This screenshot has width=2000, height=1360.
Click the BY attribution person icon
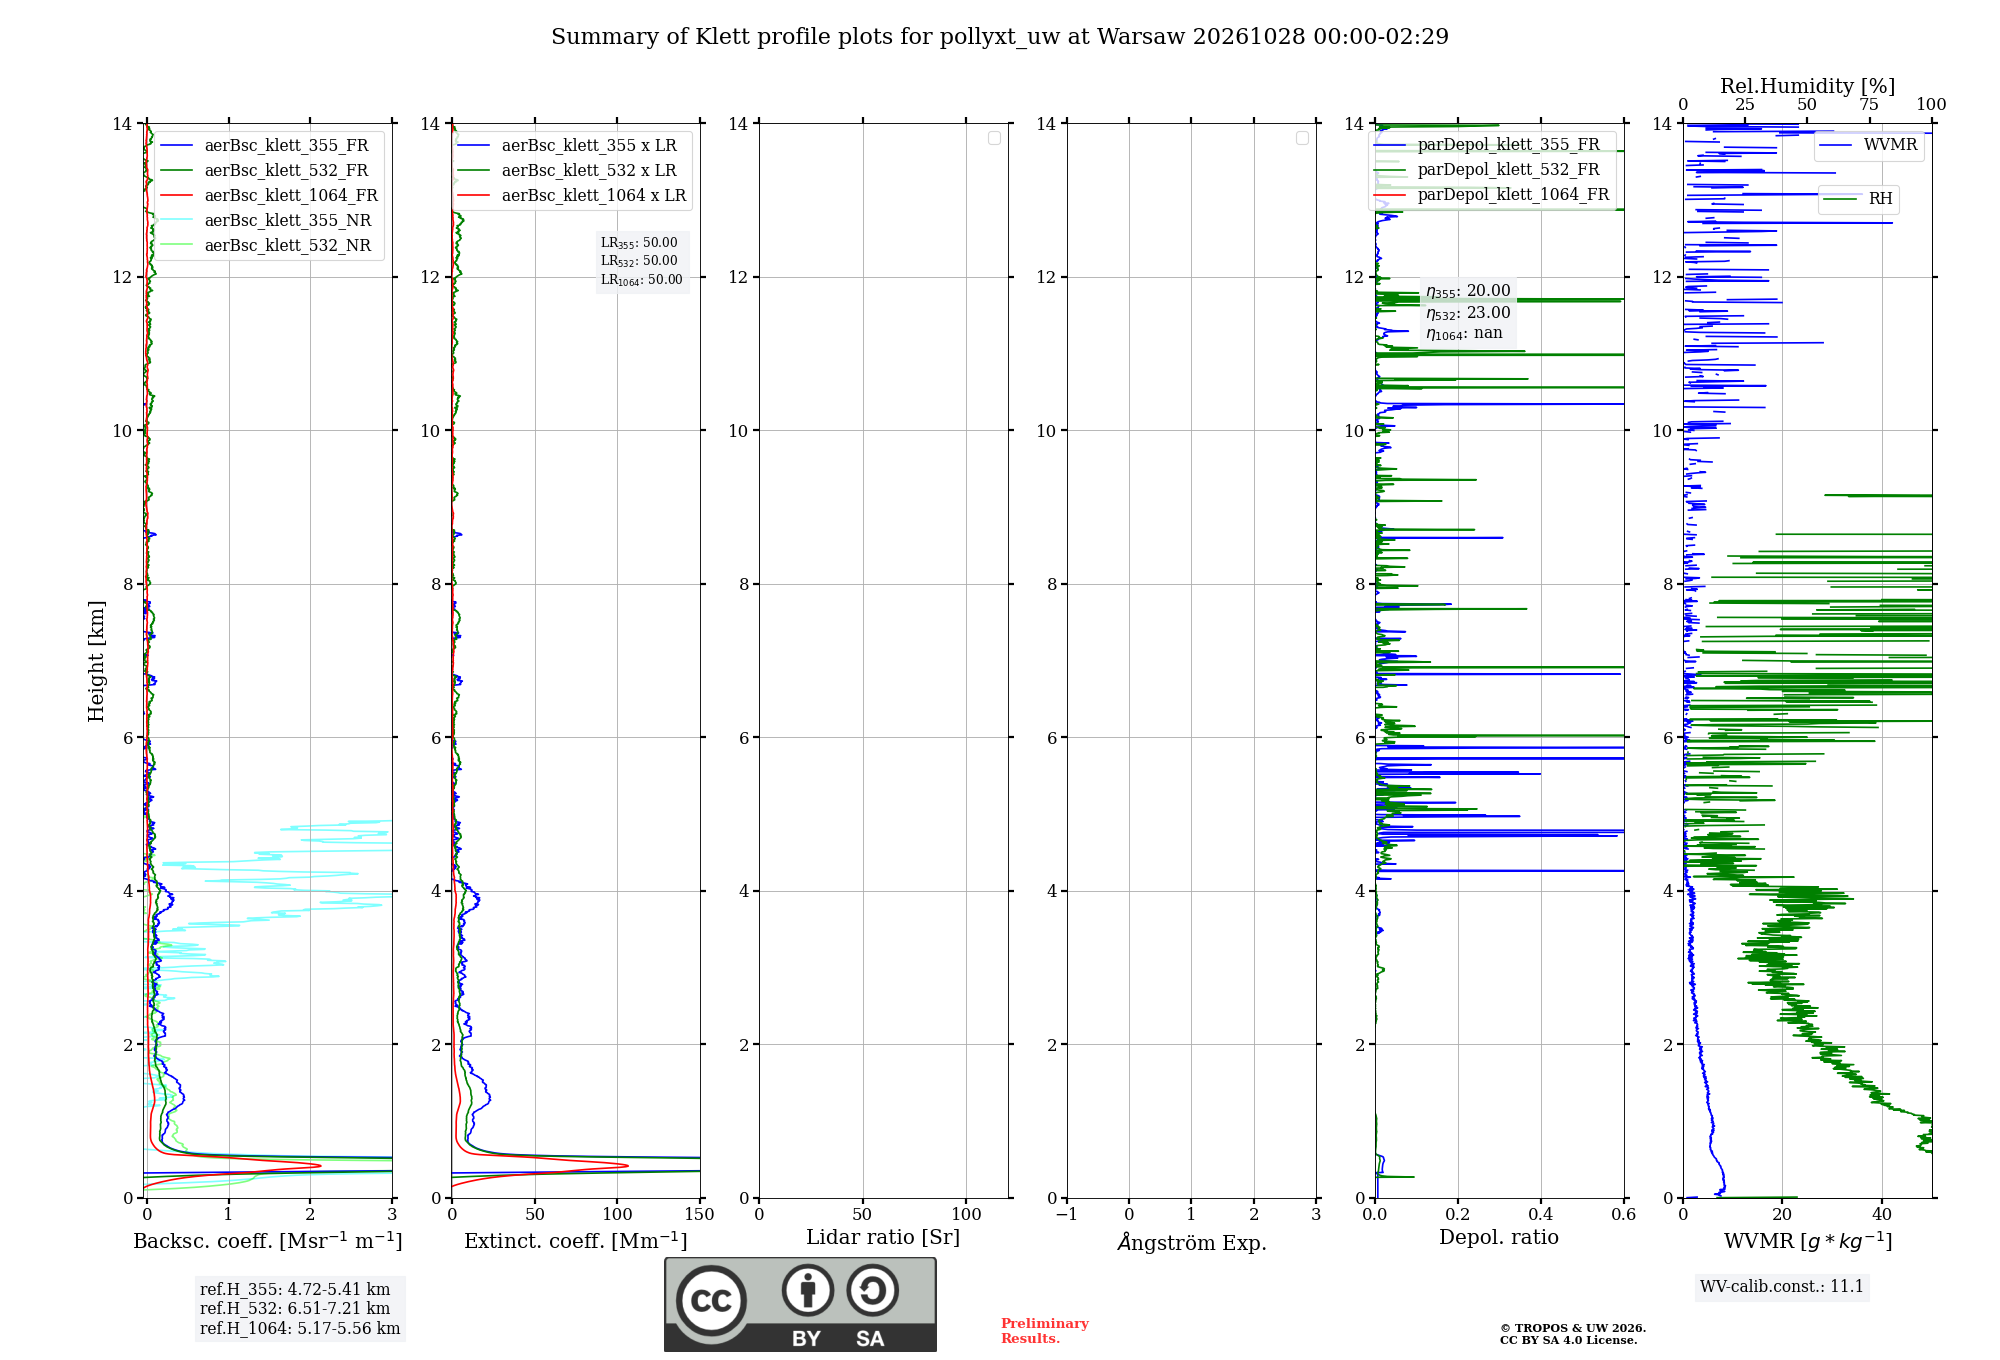[807, 1290]
